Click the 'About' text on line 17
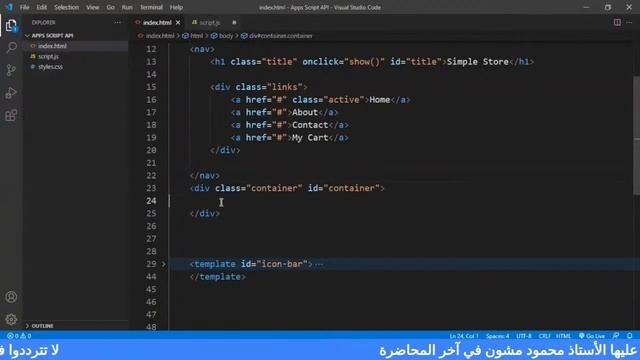Screen dimensions: 640x360 coord(305,112)
